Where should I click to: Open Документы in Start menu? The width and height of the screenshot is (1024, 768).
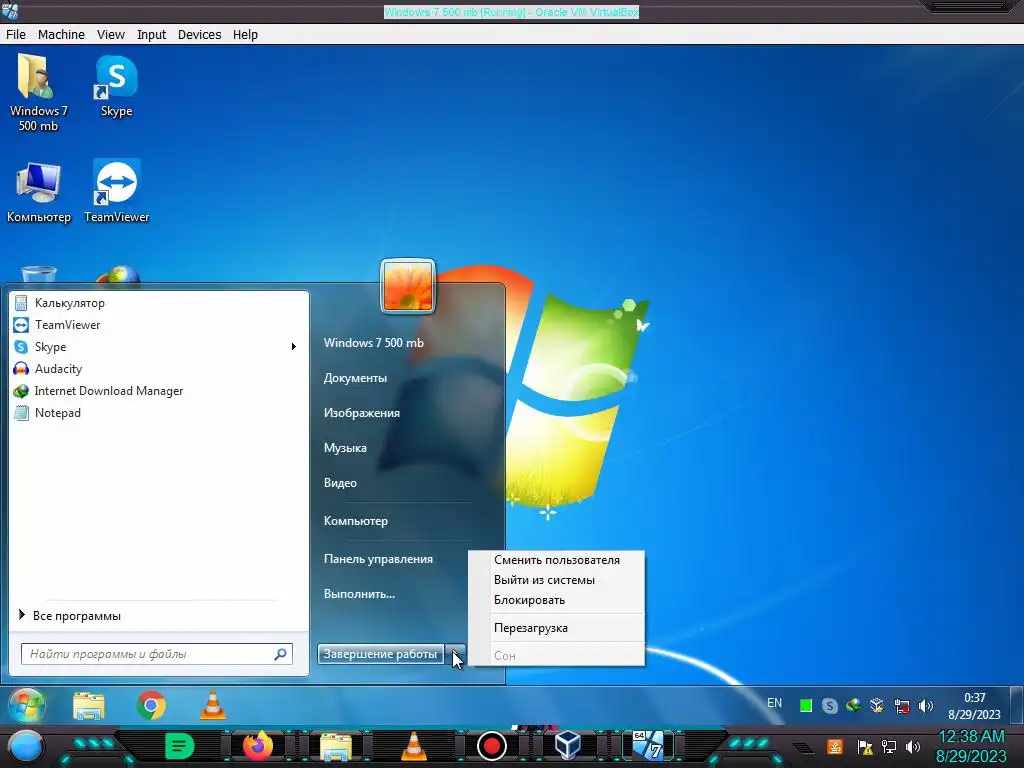(355, 378)
